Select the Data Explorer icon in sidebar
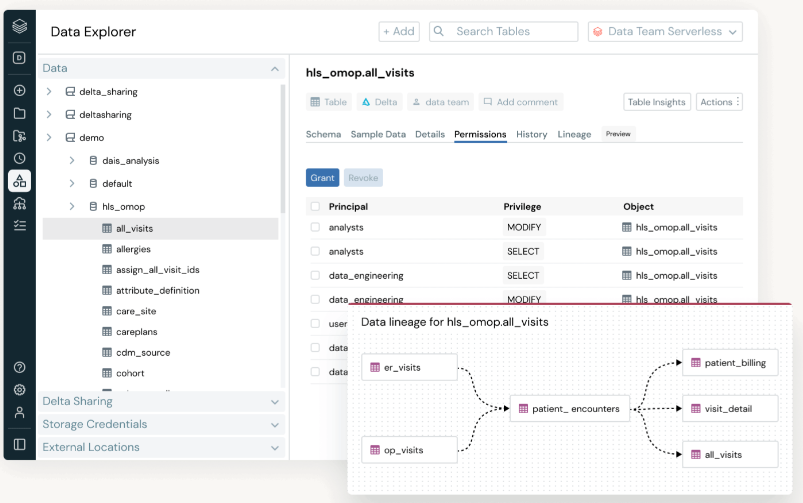 click(19, 181)
